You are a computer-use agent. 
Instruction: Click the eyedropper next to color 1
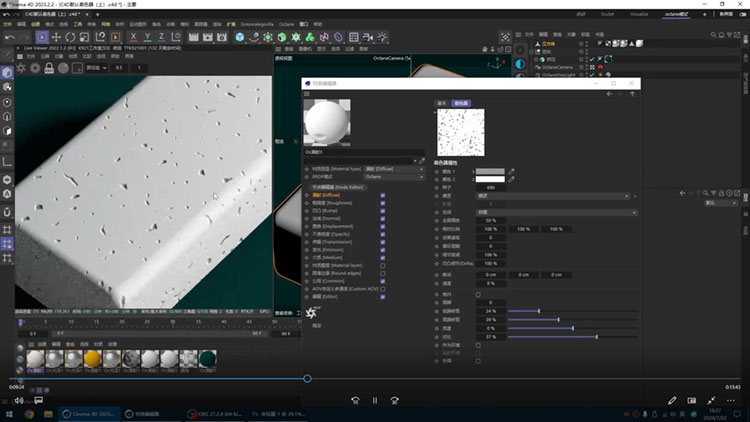click(512, 171)
